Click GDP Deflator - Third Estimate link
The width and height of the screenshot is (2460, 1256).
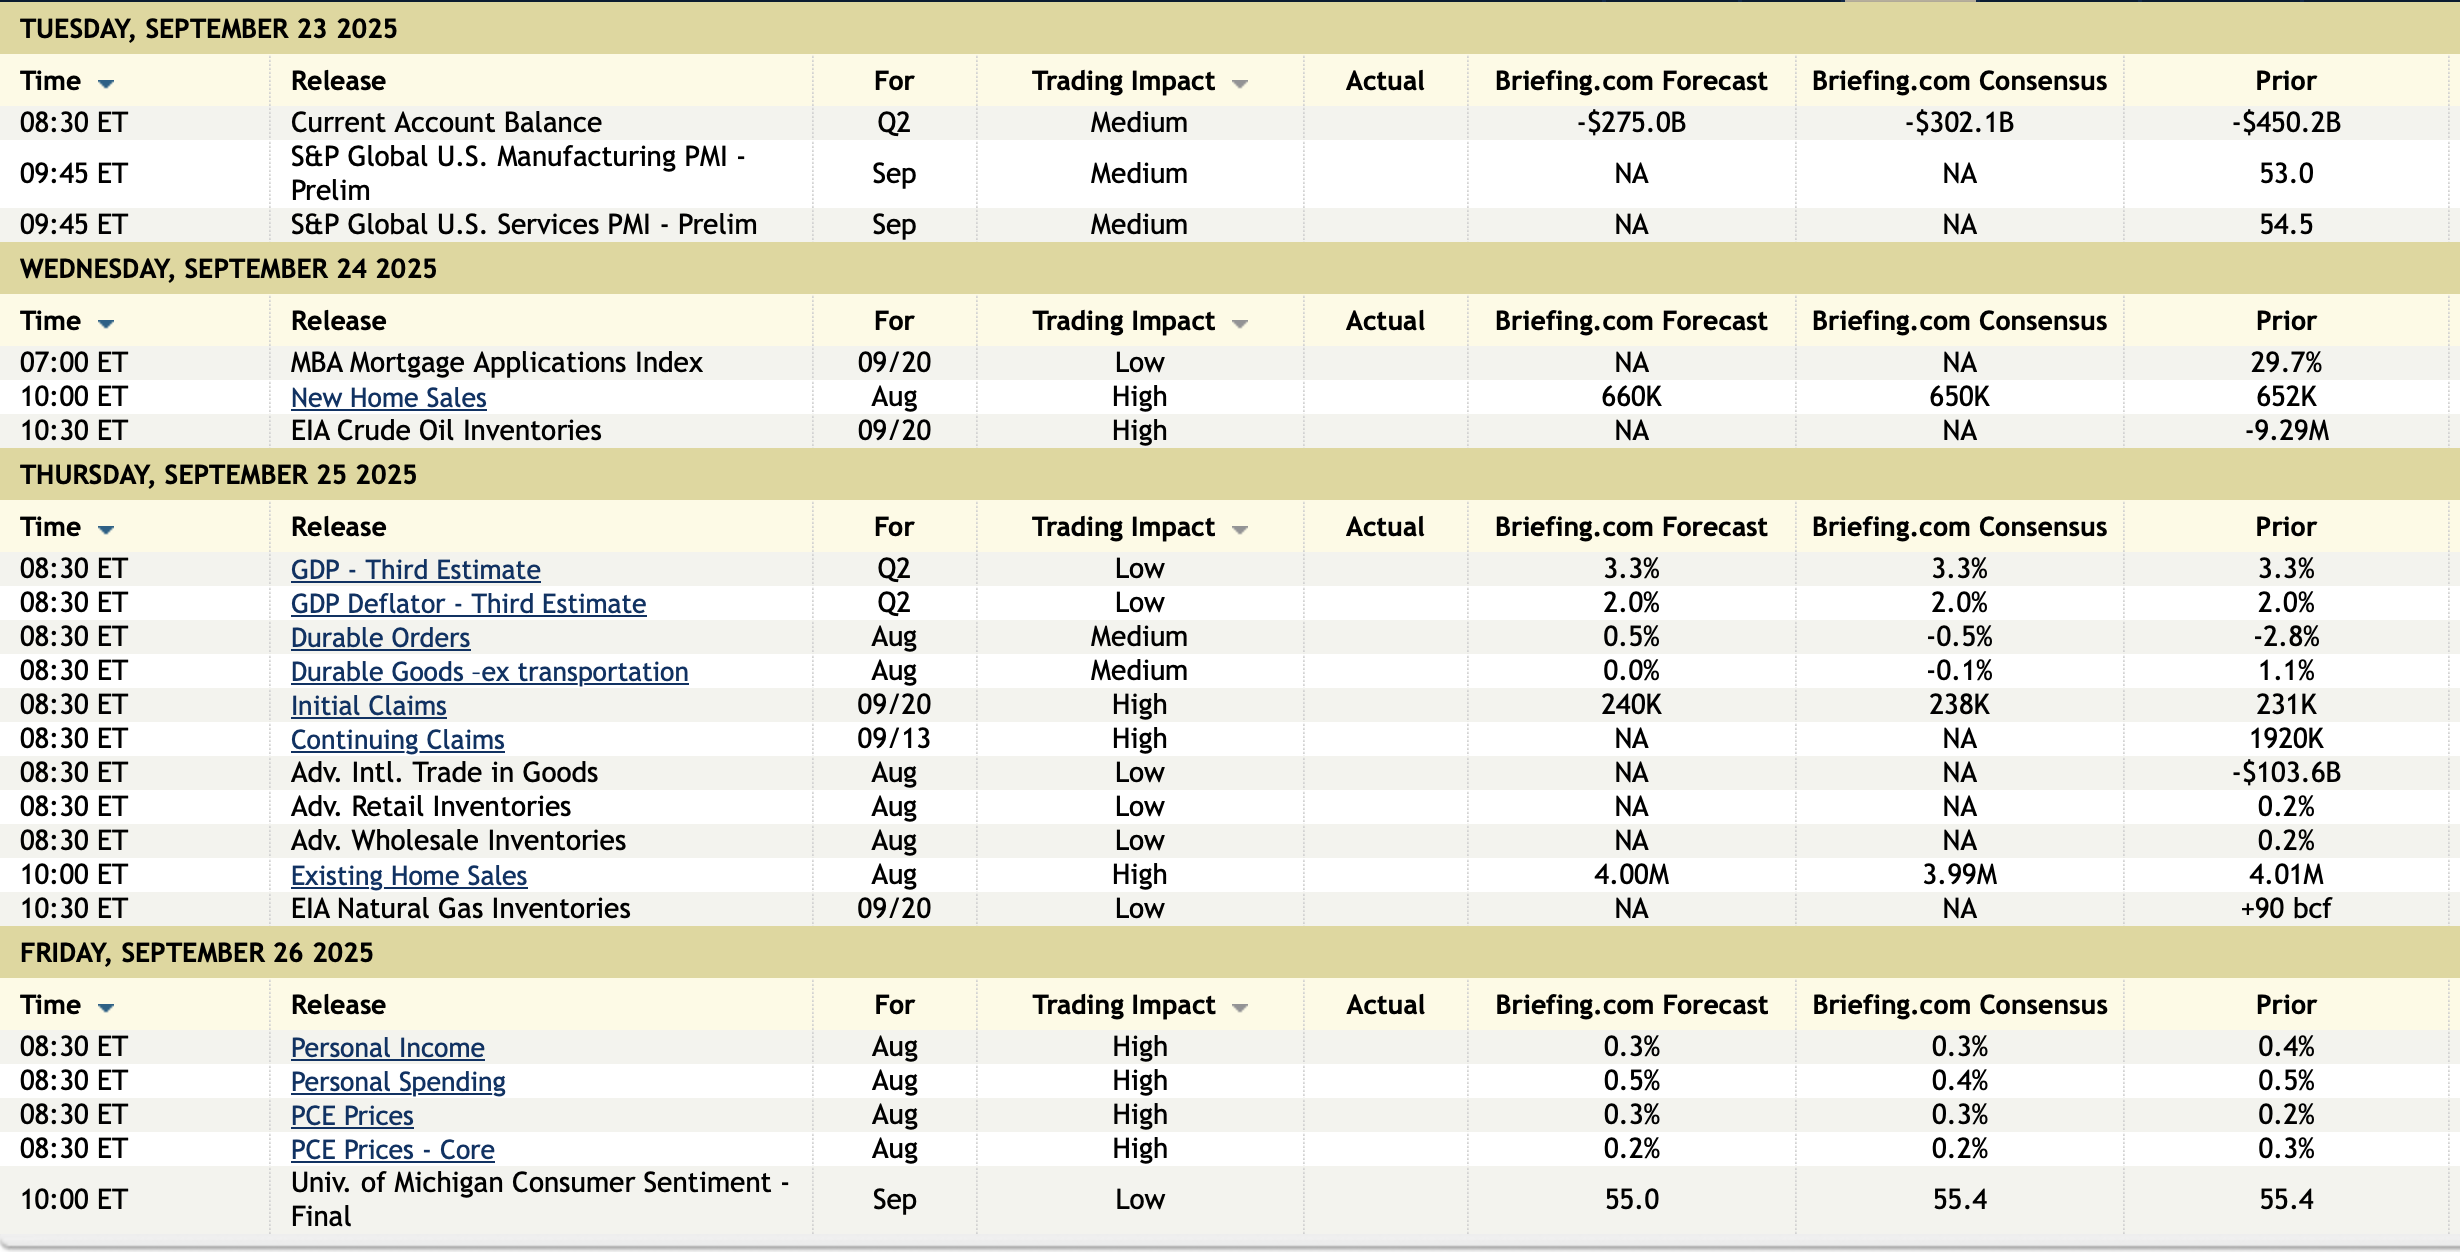[468, 604]
